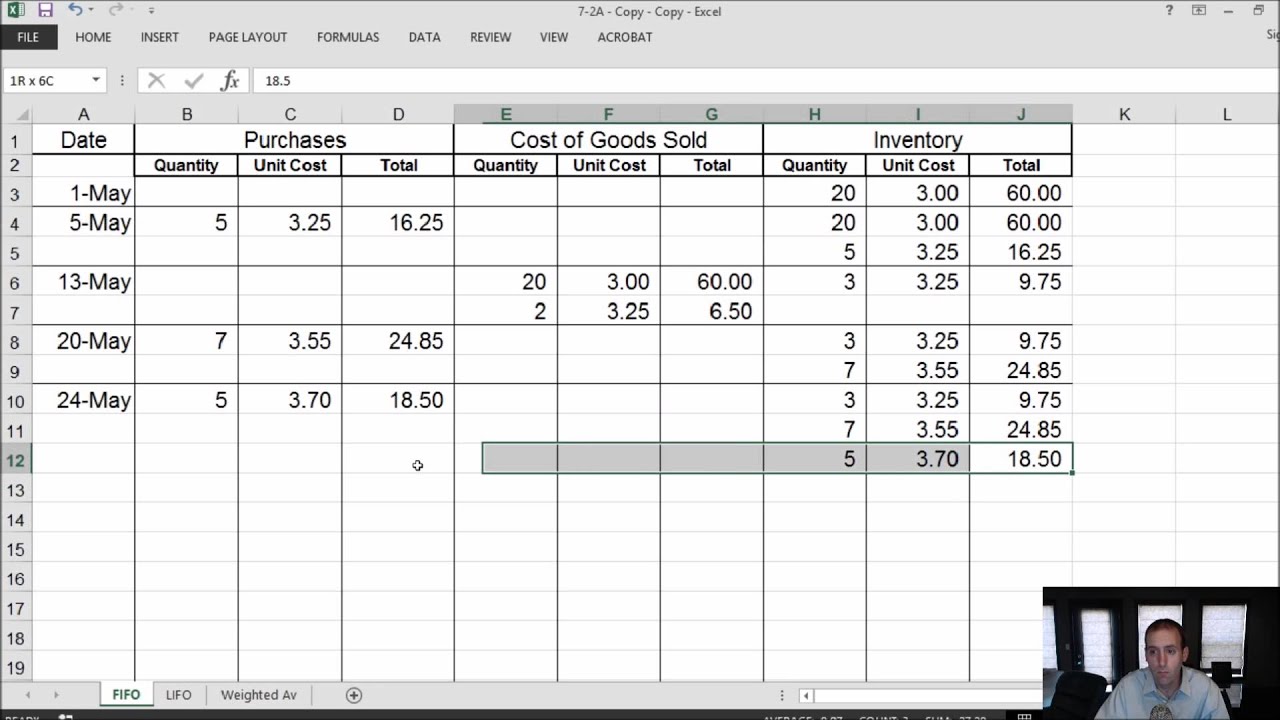Screen dimensions: 1280x720
Task: Select row 12 header
Action: (x=16, y=460)
